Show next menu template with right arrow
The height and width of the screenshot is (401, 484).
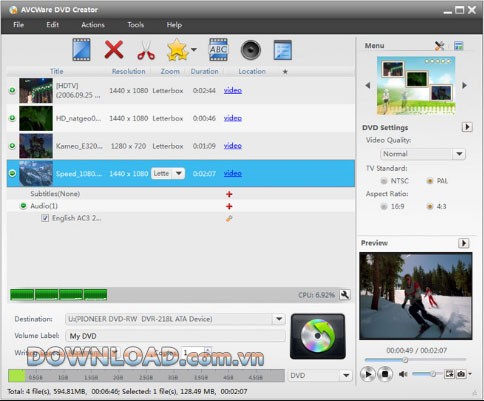pos(464,85)
